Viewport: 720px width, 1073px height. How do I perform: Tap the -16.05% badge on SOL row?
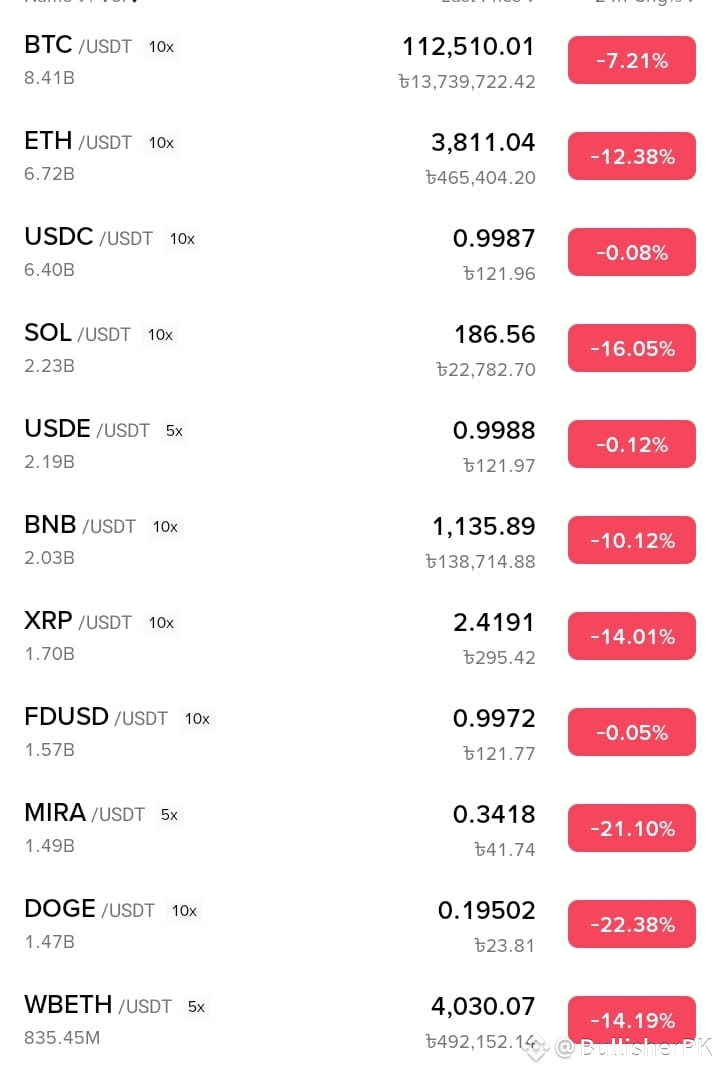632,348
